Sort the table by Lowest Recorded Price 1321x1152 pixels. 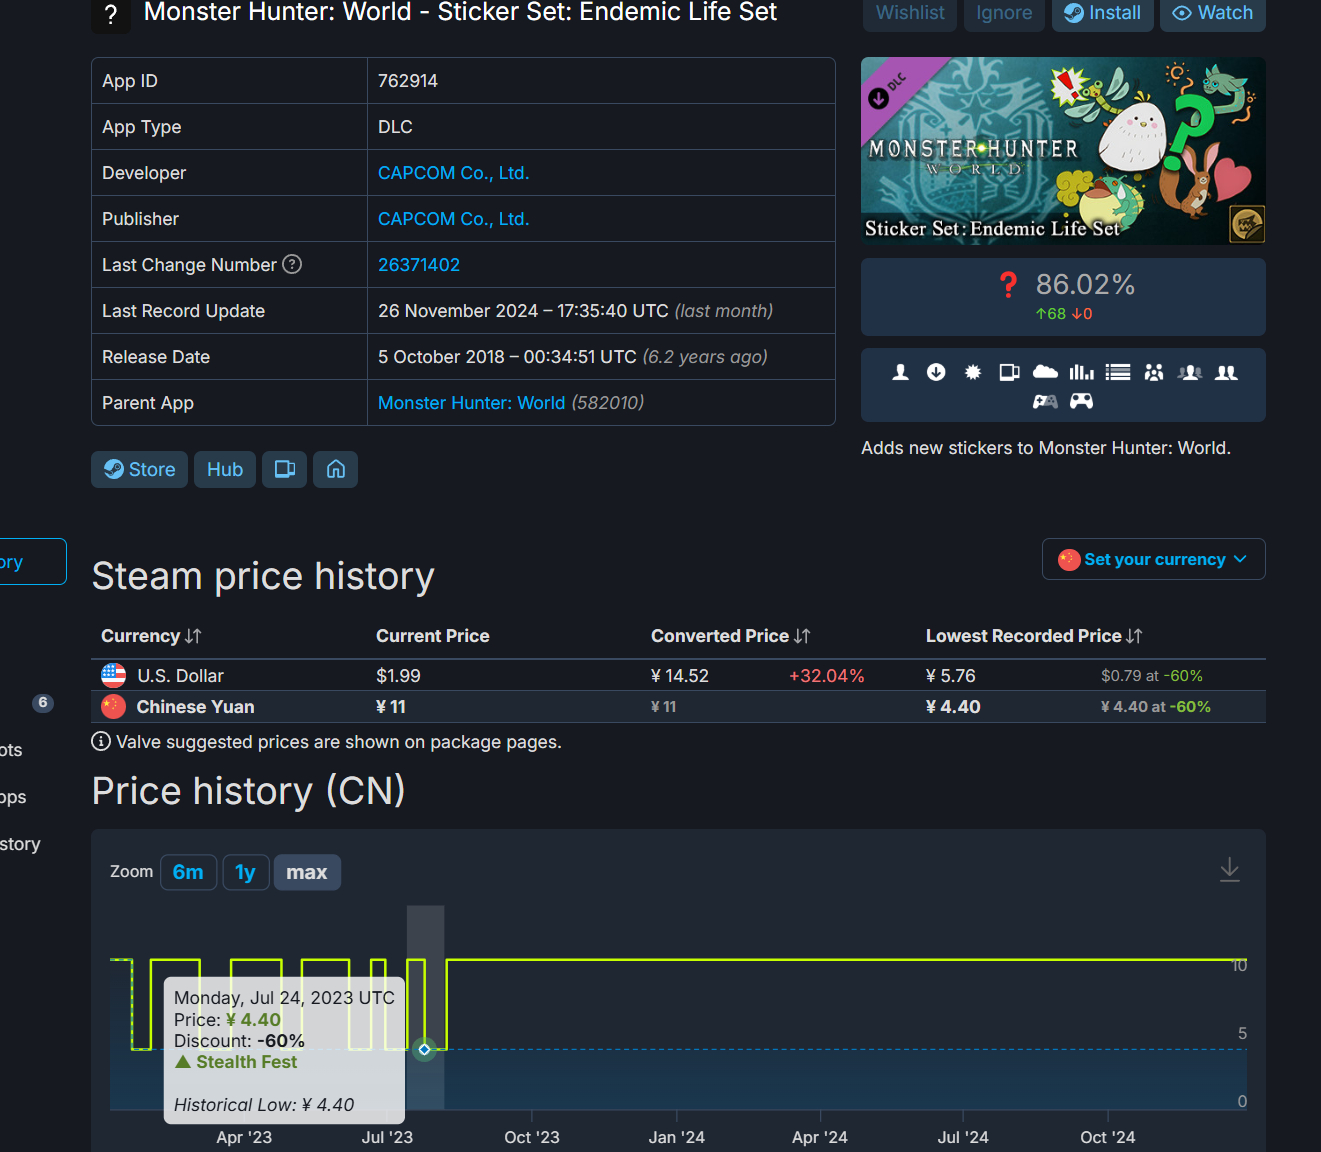[1034, 636]
